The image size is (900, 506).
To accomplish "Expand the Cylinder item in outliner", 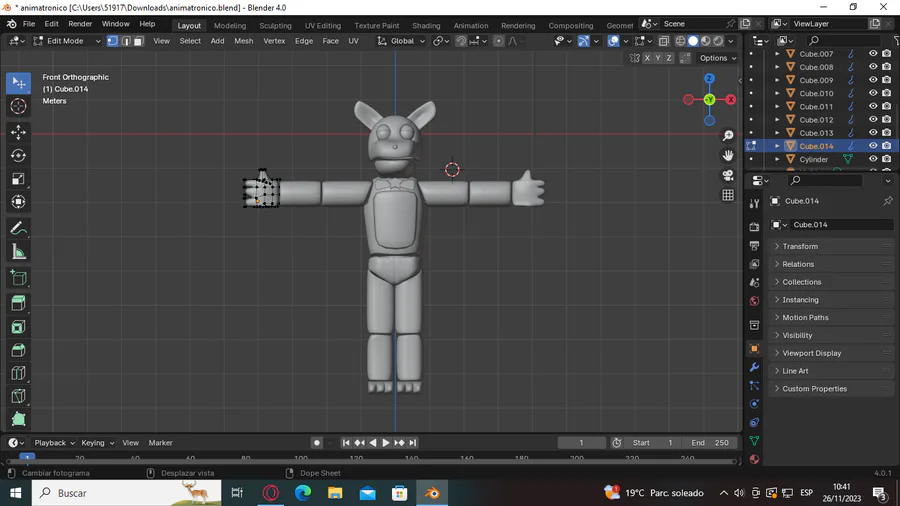I will (777, 159).
